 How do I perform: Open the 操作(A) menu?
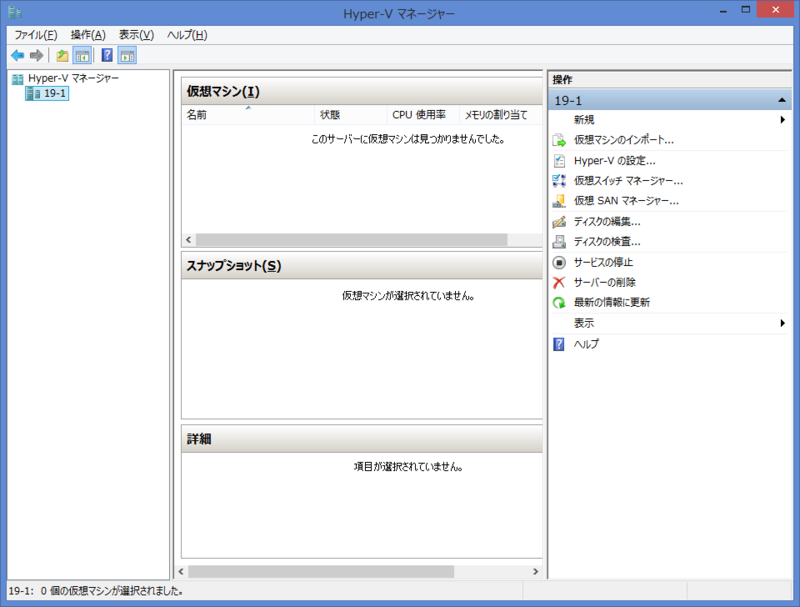click(86, 34)
